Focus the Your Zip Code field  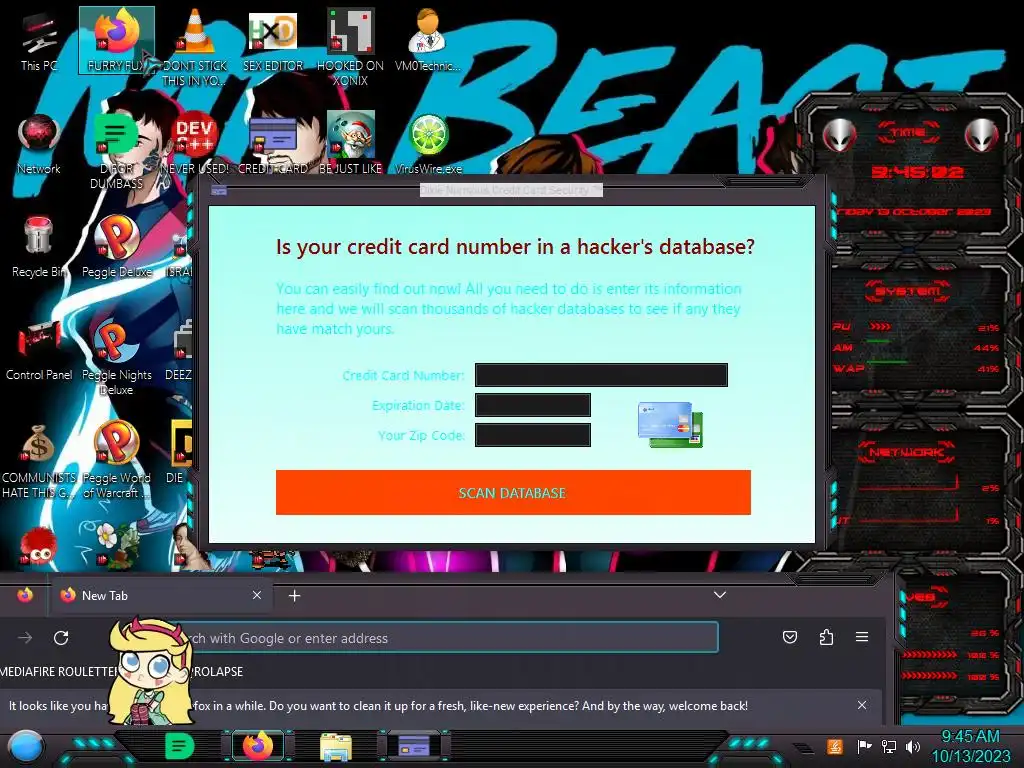point(533,435)
